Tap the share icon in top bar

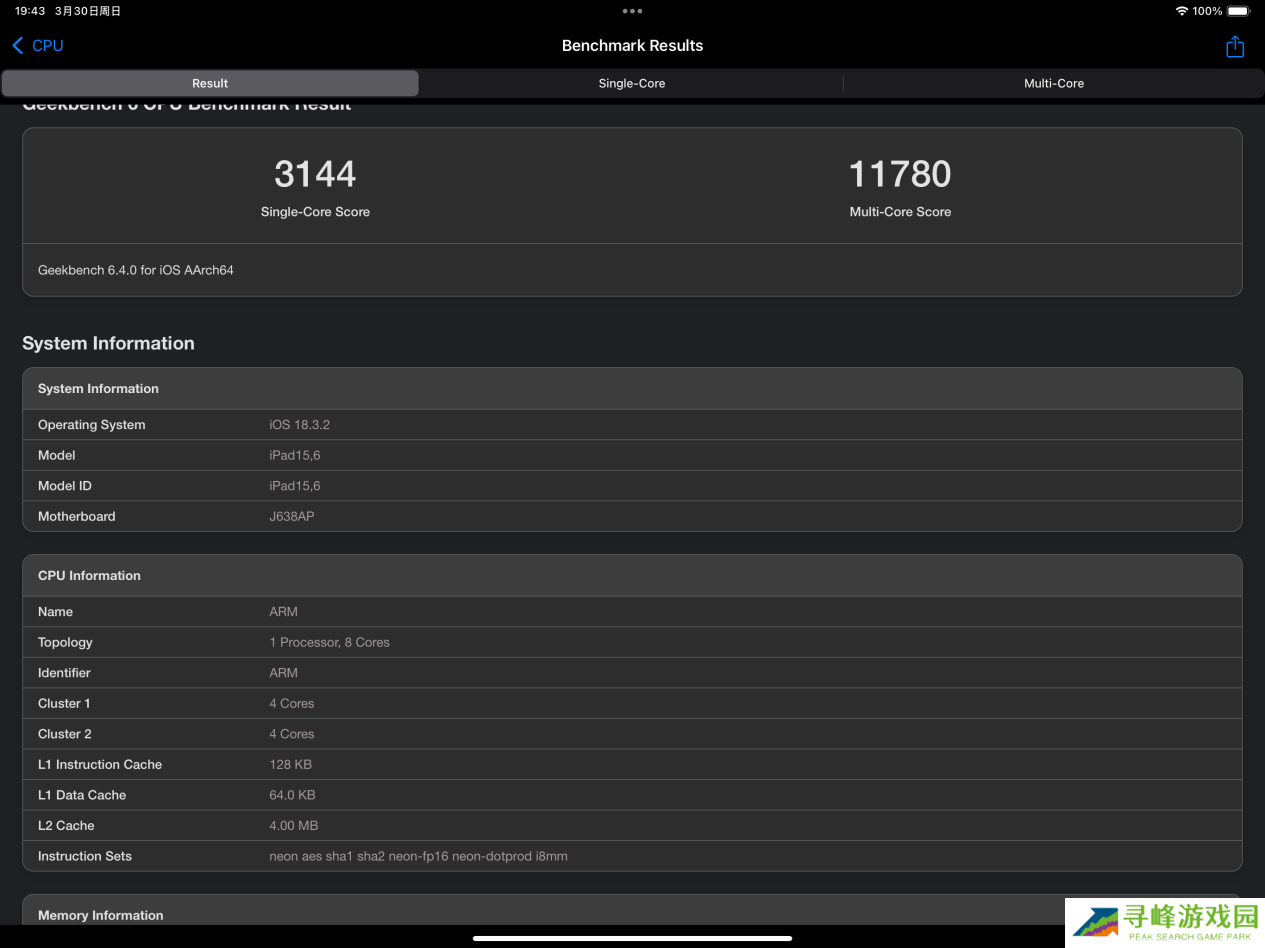pyautogui.click(x=1235, y=46)
